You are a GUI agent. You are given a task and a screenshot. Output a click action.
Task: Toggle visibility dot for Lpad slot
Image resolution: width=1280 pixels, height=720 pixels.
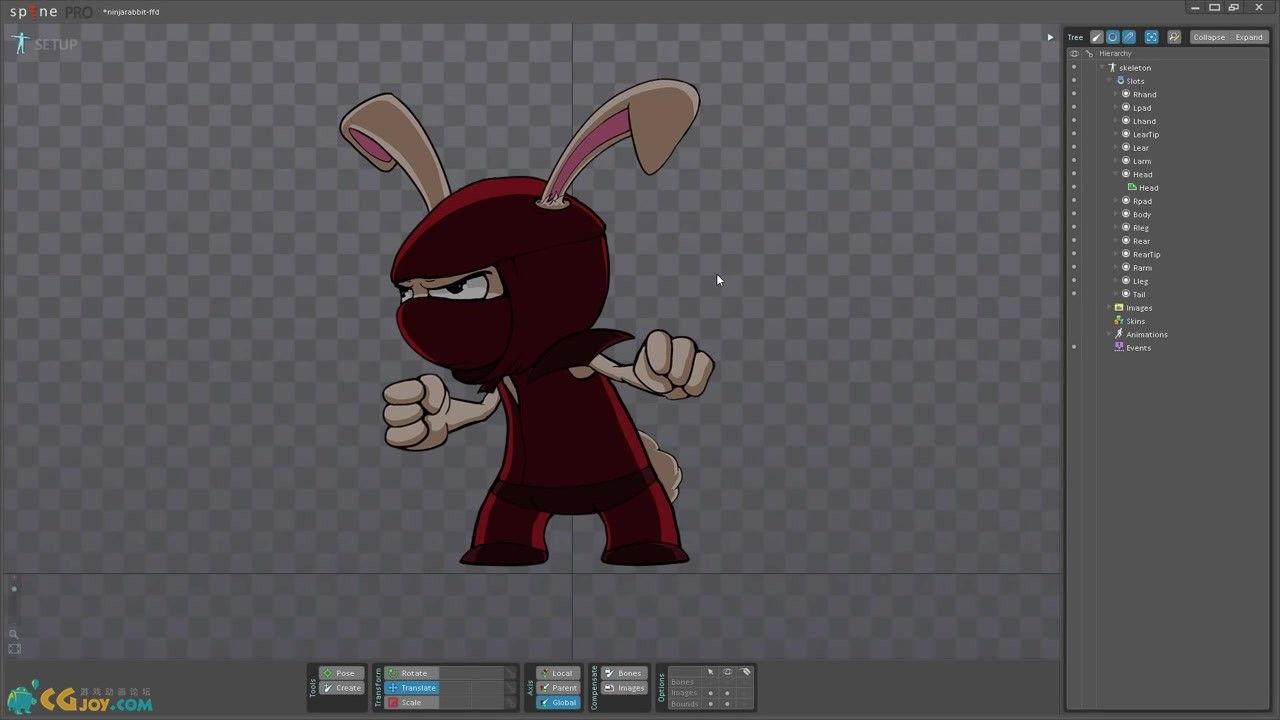coord(1074,108)
